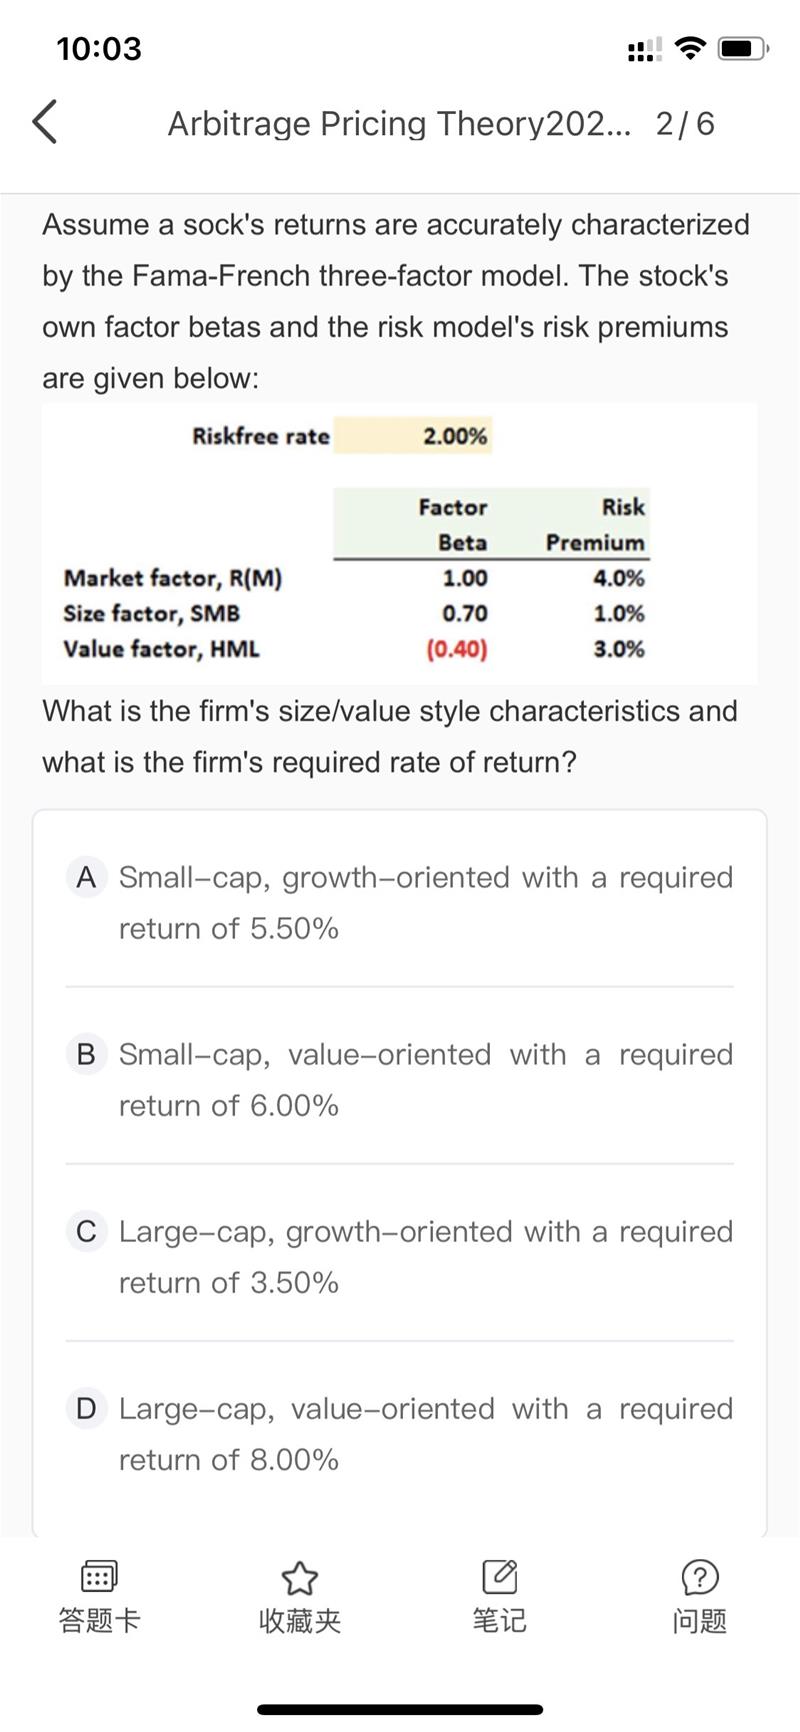Tap the 收藏夹 tab label
This screenshot has width=800, height=1732.
tap(299, 1620)
